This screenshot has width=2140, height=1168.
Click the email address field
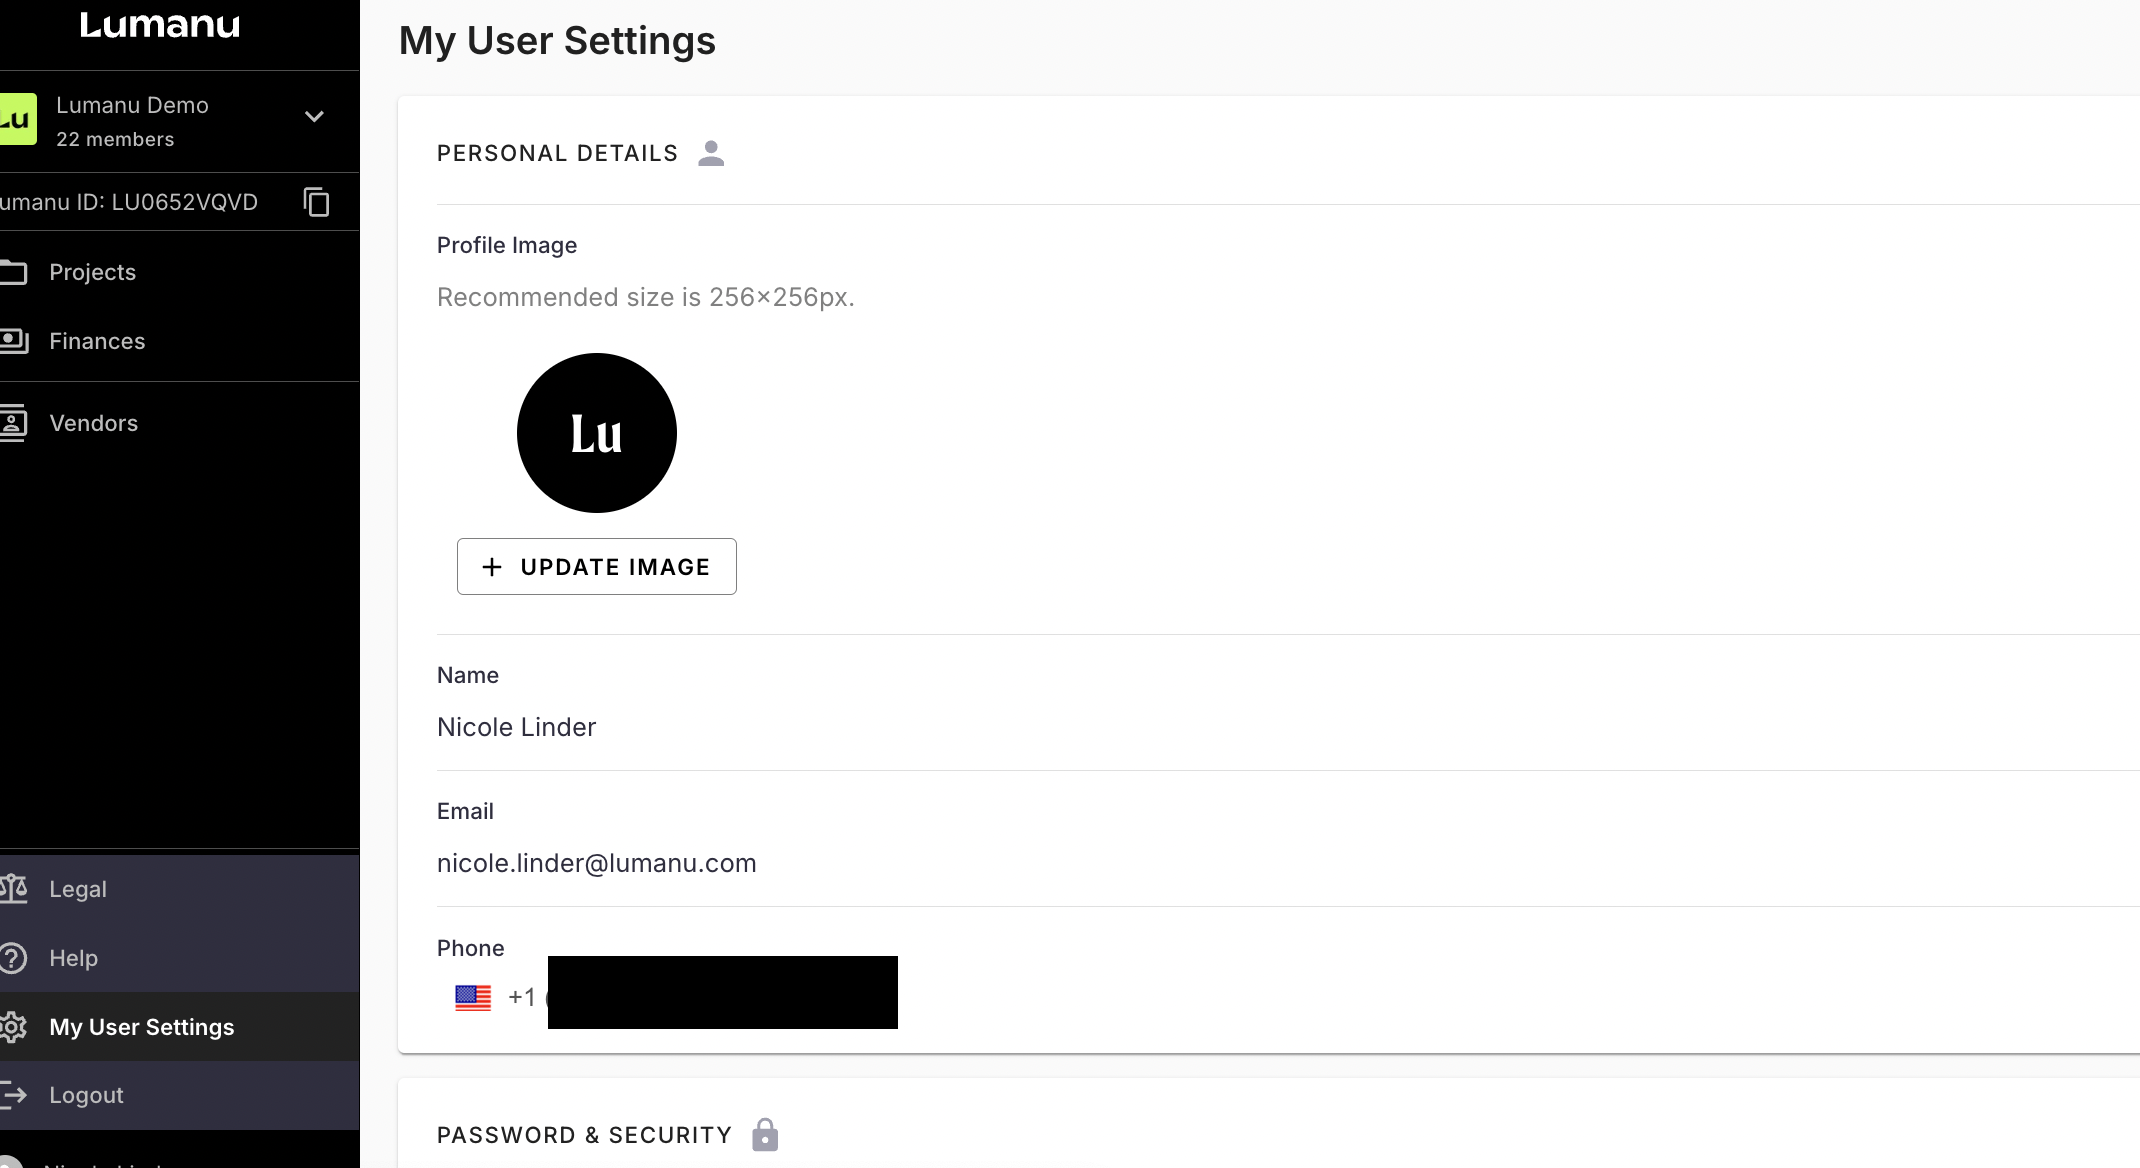click(x=596, y=863)
